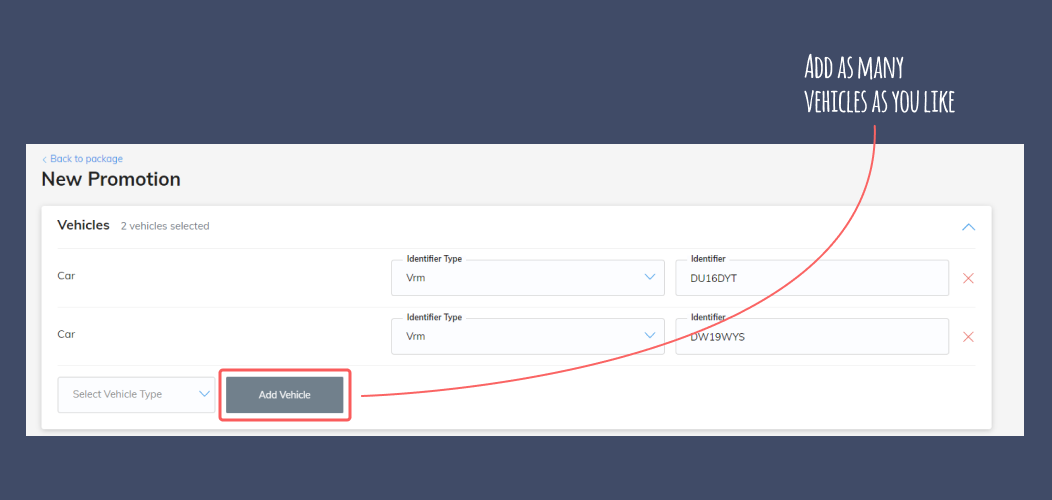Edit the DU16DYT identifier field
1052x500 pixels.
(812, 278)
